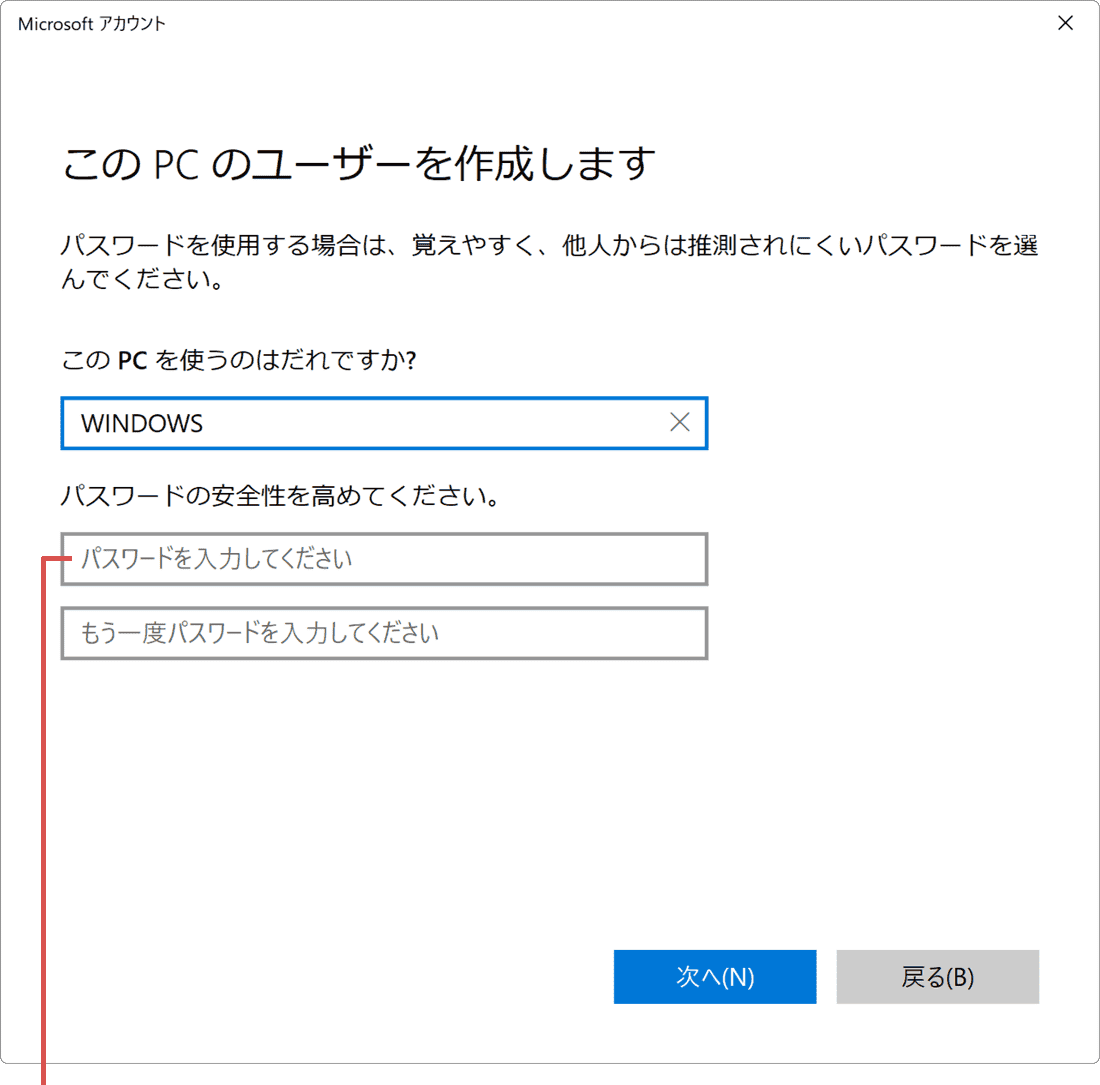The image size is (1100, 1085).
Task: Focus the もう一度パスワードを入力してください field
Action: [x=384, y=633]
